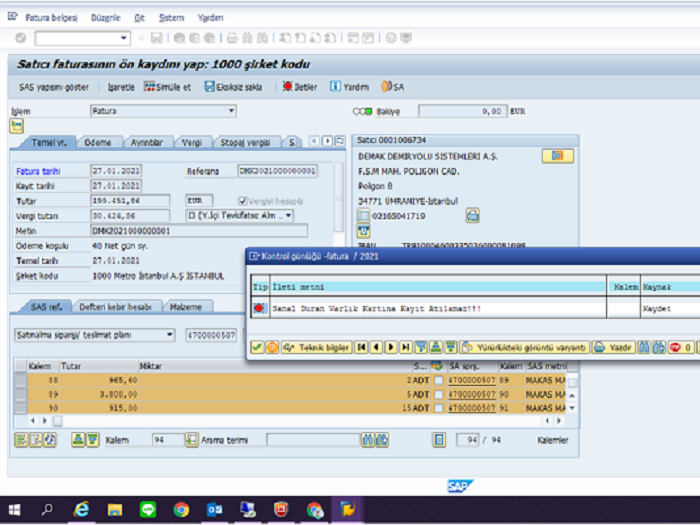This screenshot has height=525, width=700.
Task: Sort ascending in the Kontrol günlüğü dialog
Action: pos(436,347)
